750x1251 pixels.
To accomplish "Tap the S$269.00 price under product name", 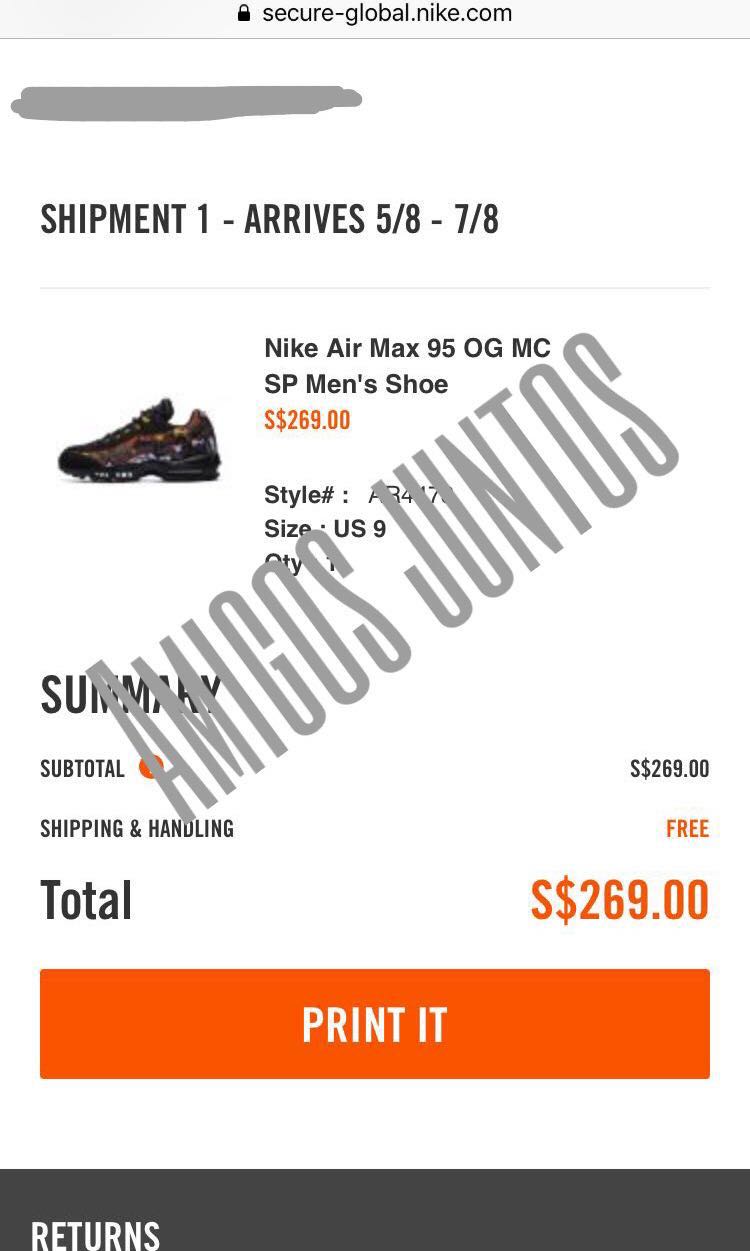I will coord(307,420).
